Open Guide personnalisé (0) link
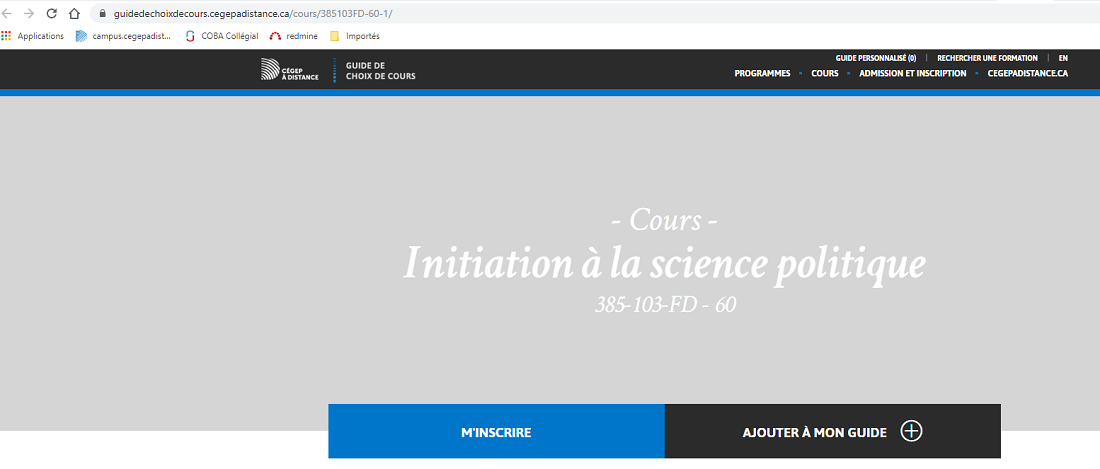 pos(875,58)
